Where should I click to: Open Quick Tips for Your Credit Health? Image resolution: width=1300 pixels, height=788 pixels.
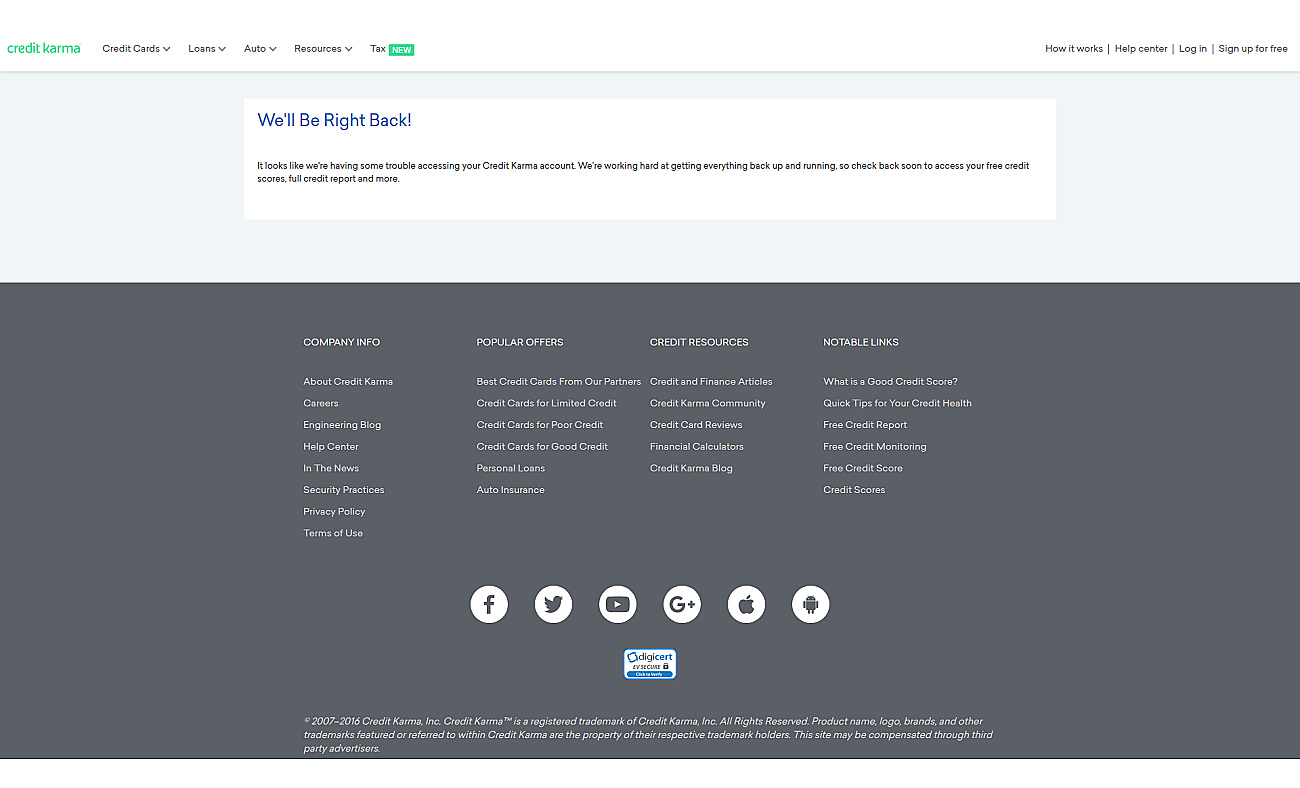898,404
